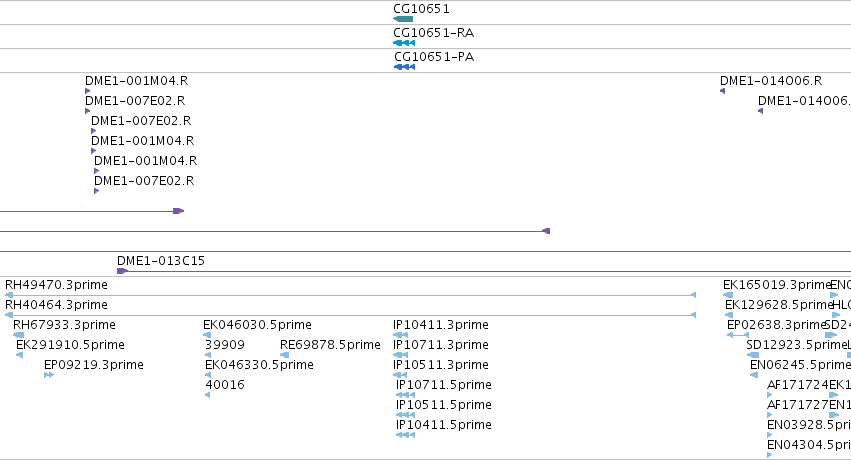Open the RH49470.3prime feature label

tap(56, 285)
